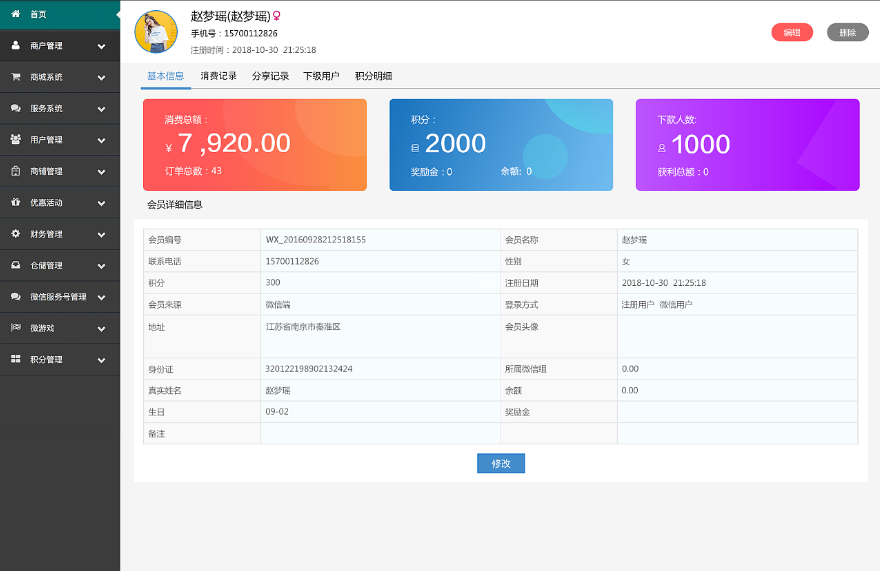Click the 会员详细信息 section heading
The image size is (880, 571).
[175, 204]
